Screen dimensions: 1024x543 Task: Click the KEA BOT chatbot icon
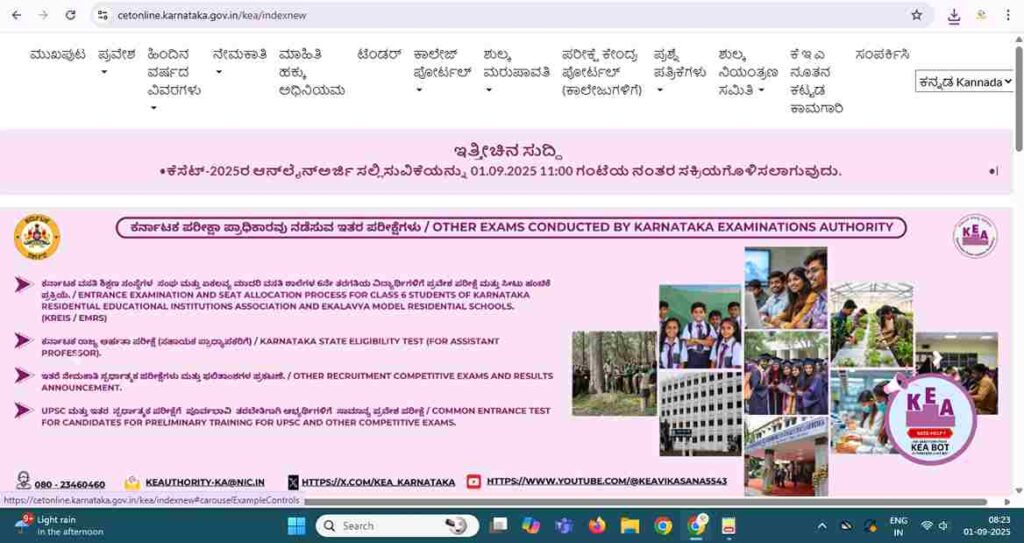931,419
